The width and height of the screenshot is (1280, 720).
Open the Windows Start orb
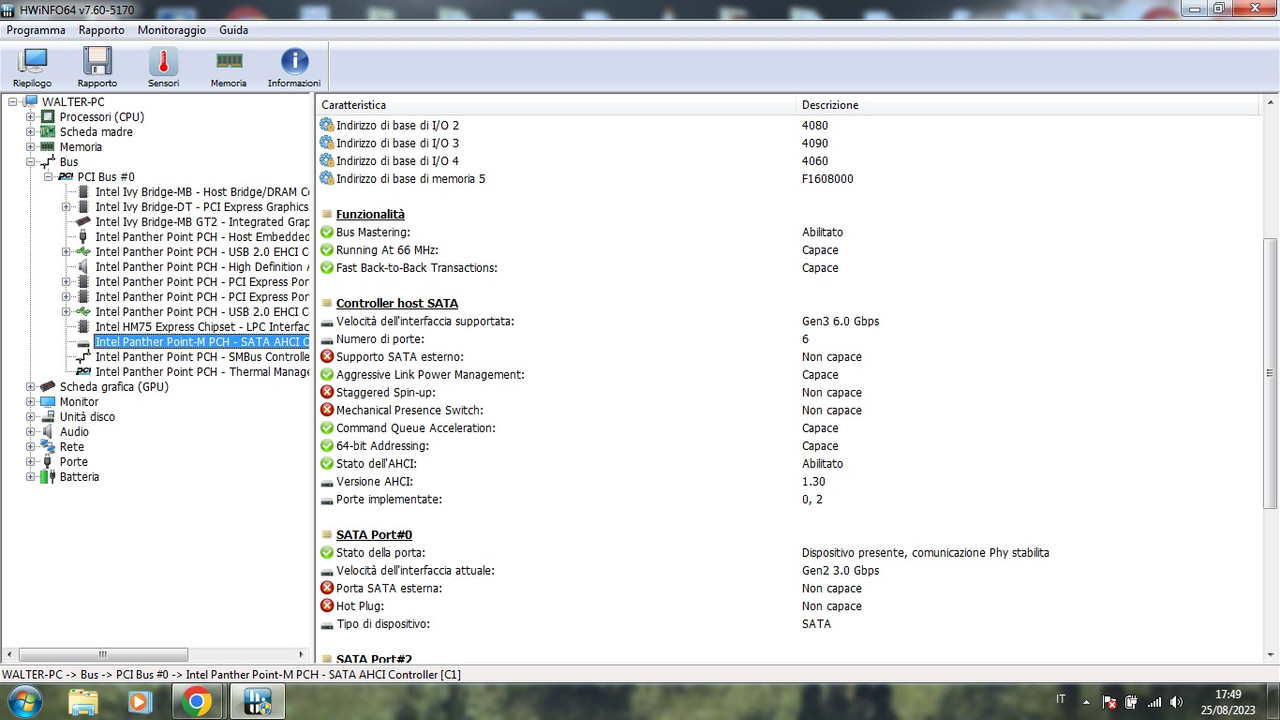pyautogui.click(x=24, y=702)
